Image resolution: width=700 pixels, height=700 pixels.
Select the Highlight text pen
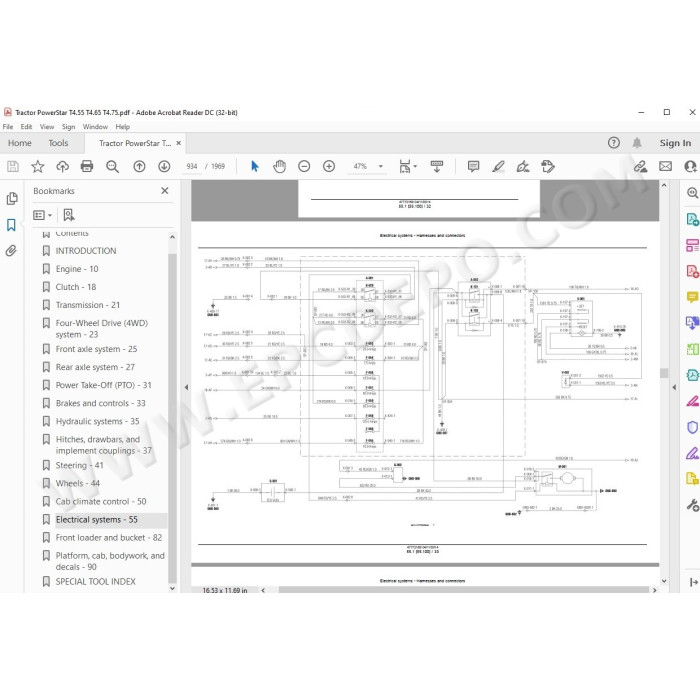498,167
